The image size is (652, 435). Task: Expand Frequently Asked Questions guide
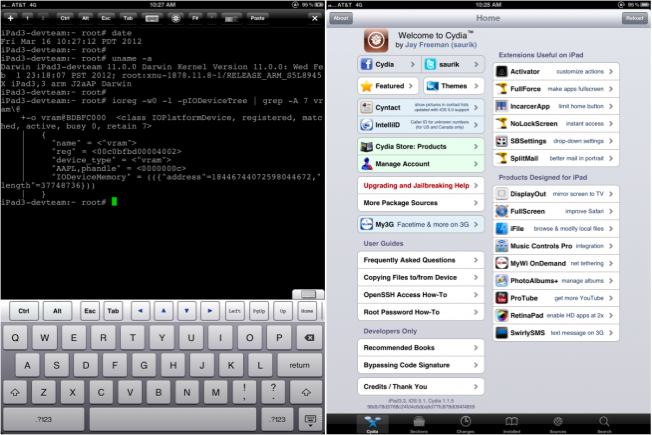tap(419, 259)
